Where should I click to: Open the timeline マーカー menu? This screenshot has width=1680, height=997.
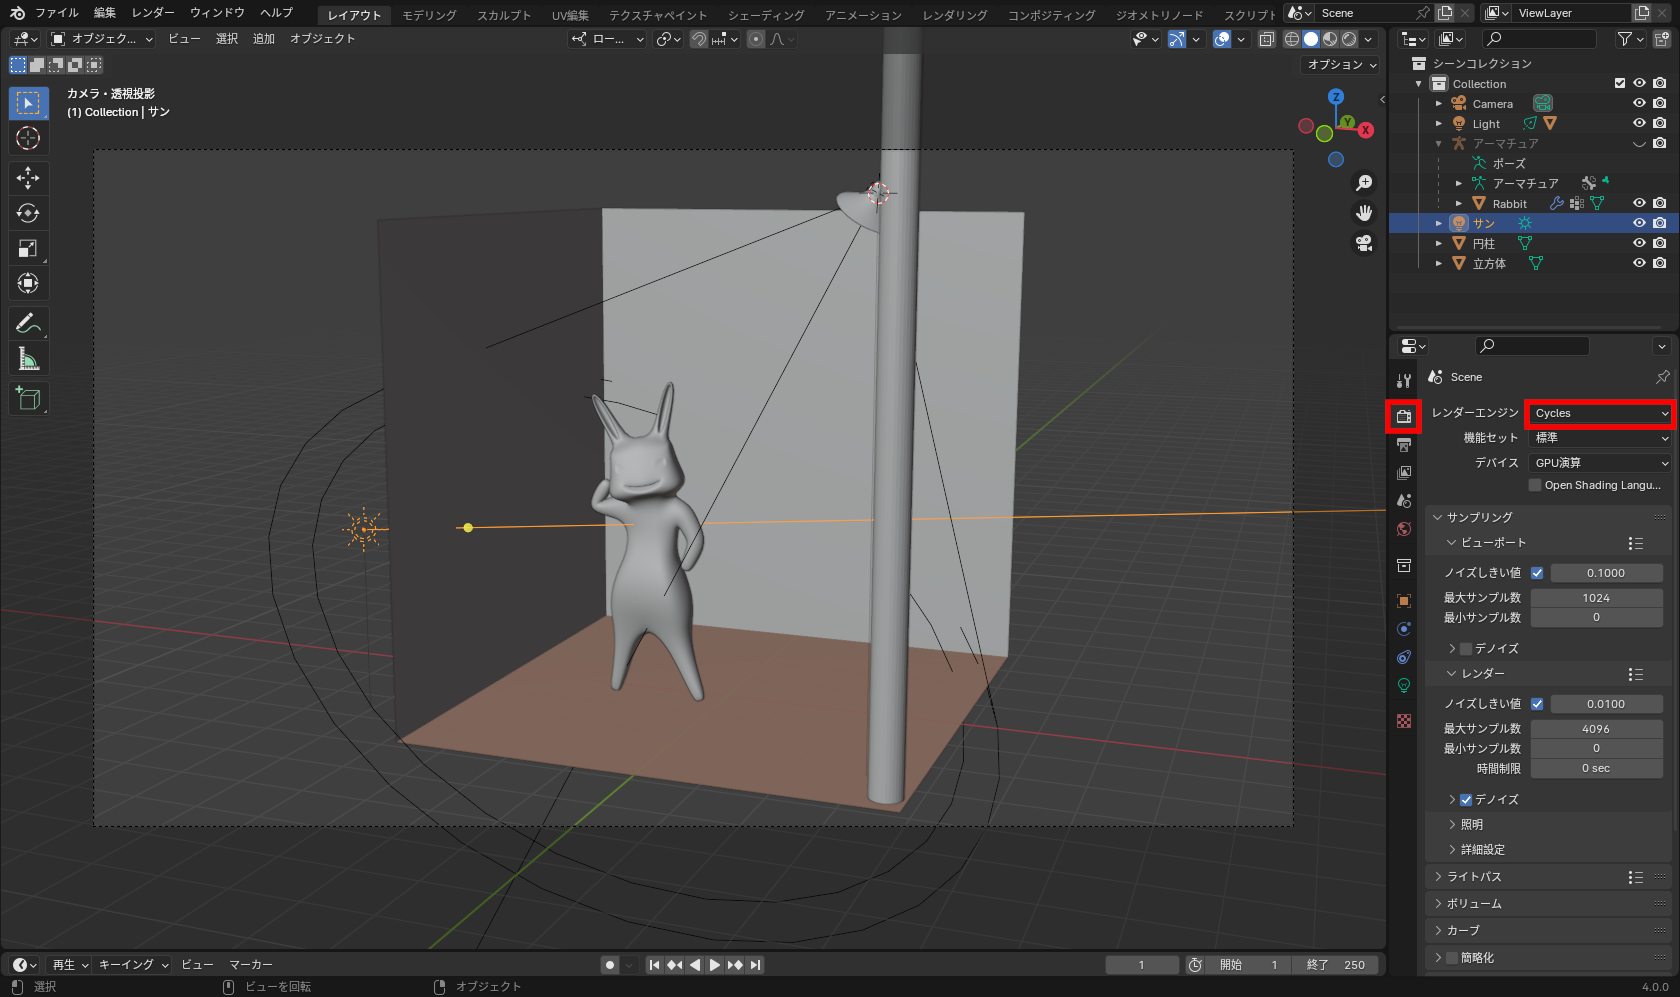click(x=251, y=965)
